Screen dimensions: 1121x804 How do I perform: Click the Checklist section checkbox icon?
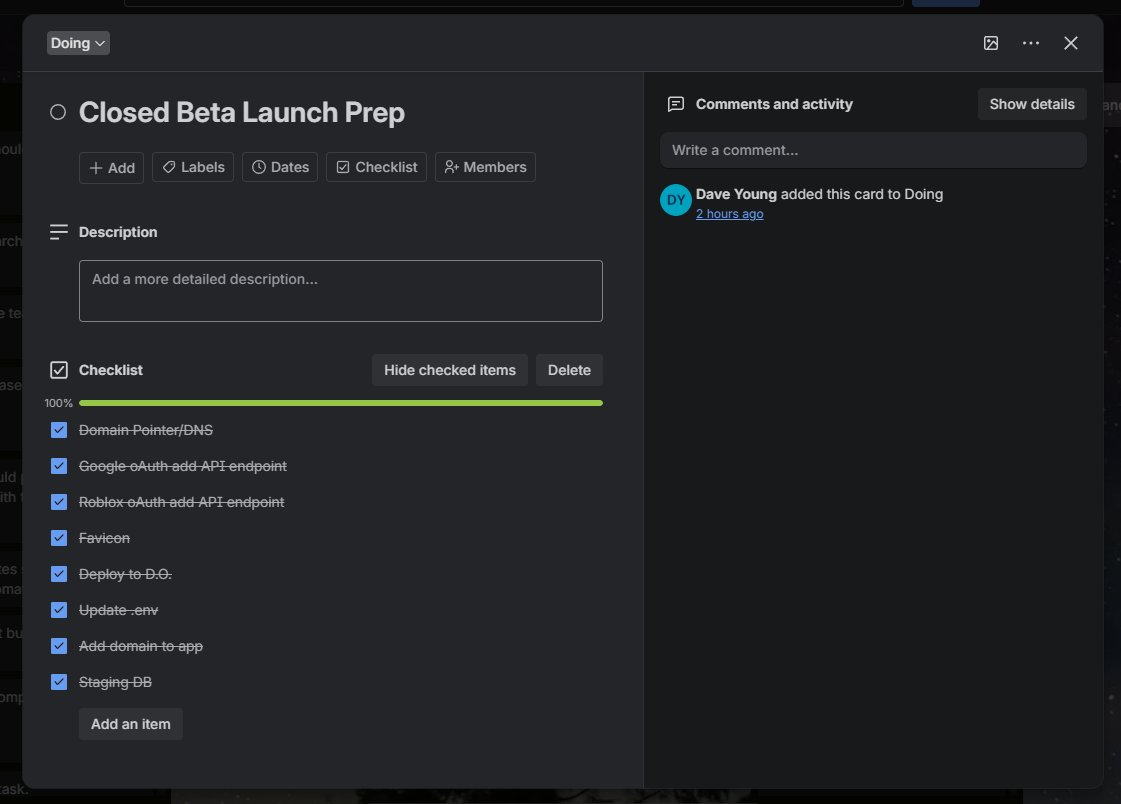(x=59, y=370)
